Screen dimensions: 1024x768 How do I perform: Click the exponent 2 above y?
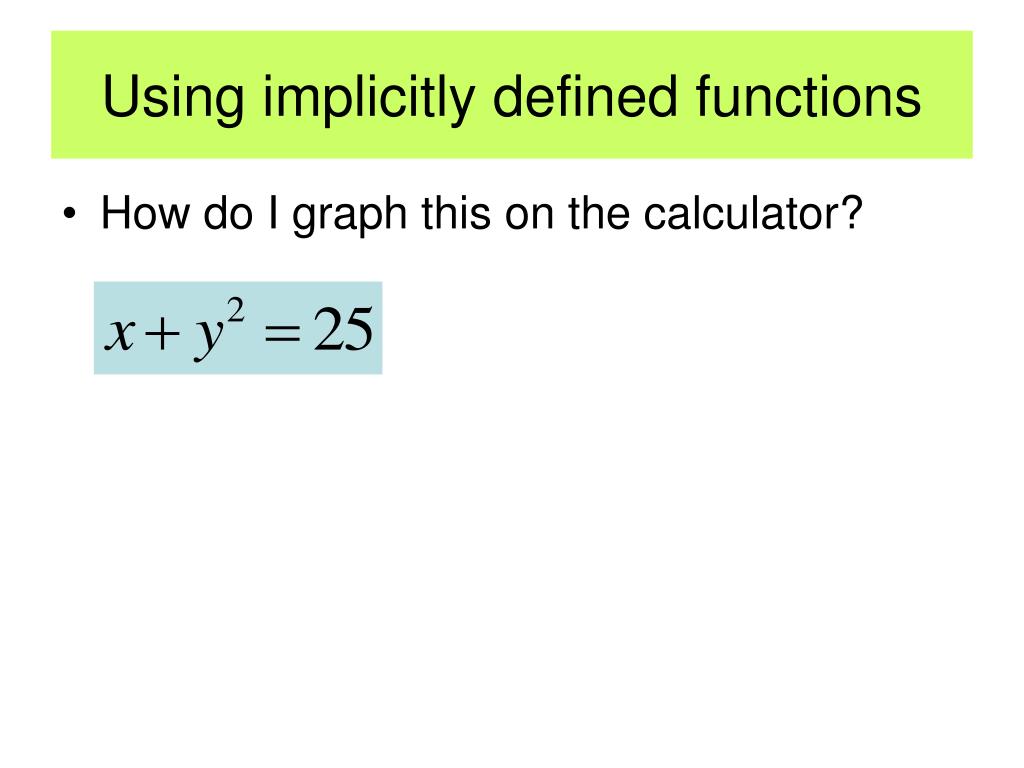click(x=234, y=311)
